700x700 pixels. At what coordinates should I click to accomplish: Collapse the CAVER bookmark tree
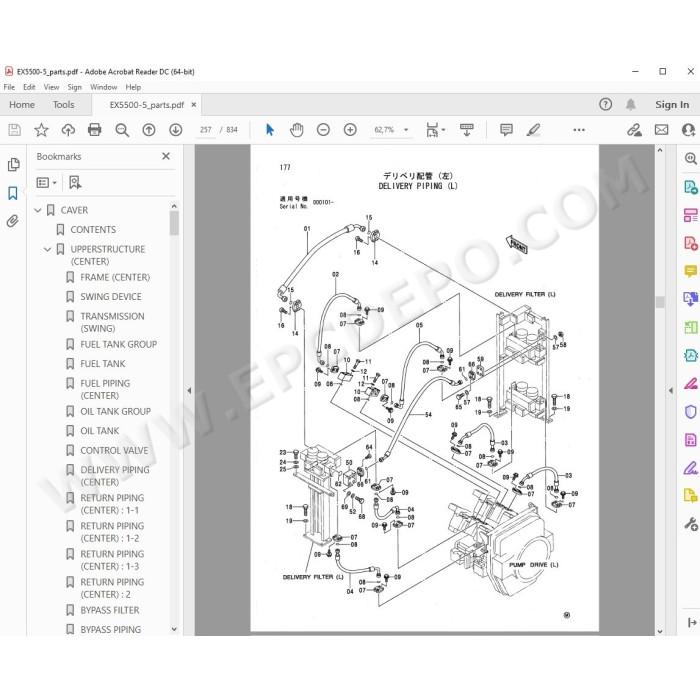38,210
